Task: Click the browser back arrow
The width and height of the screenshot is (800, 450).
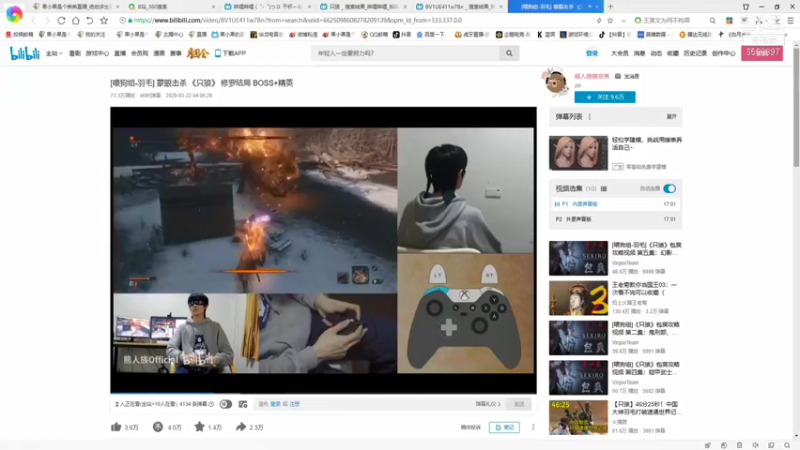Action: [33, 20]
